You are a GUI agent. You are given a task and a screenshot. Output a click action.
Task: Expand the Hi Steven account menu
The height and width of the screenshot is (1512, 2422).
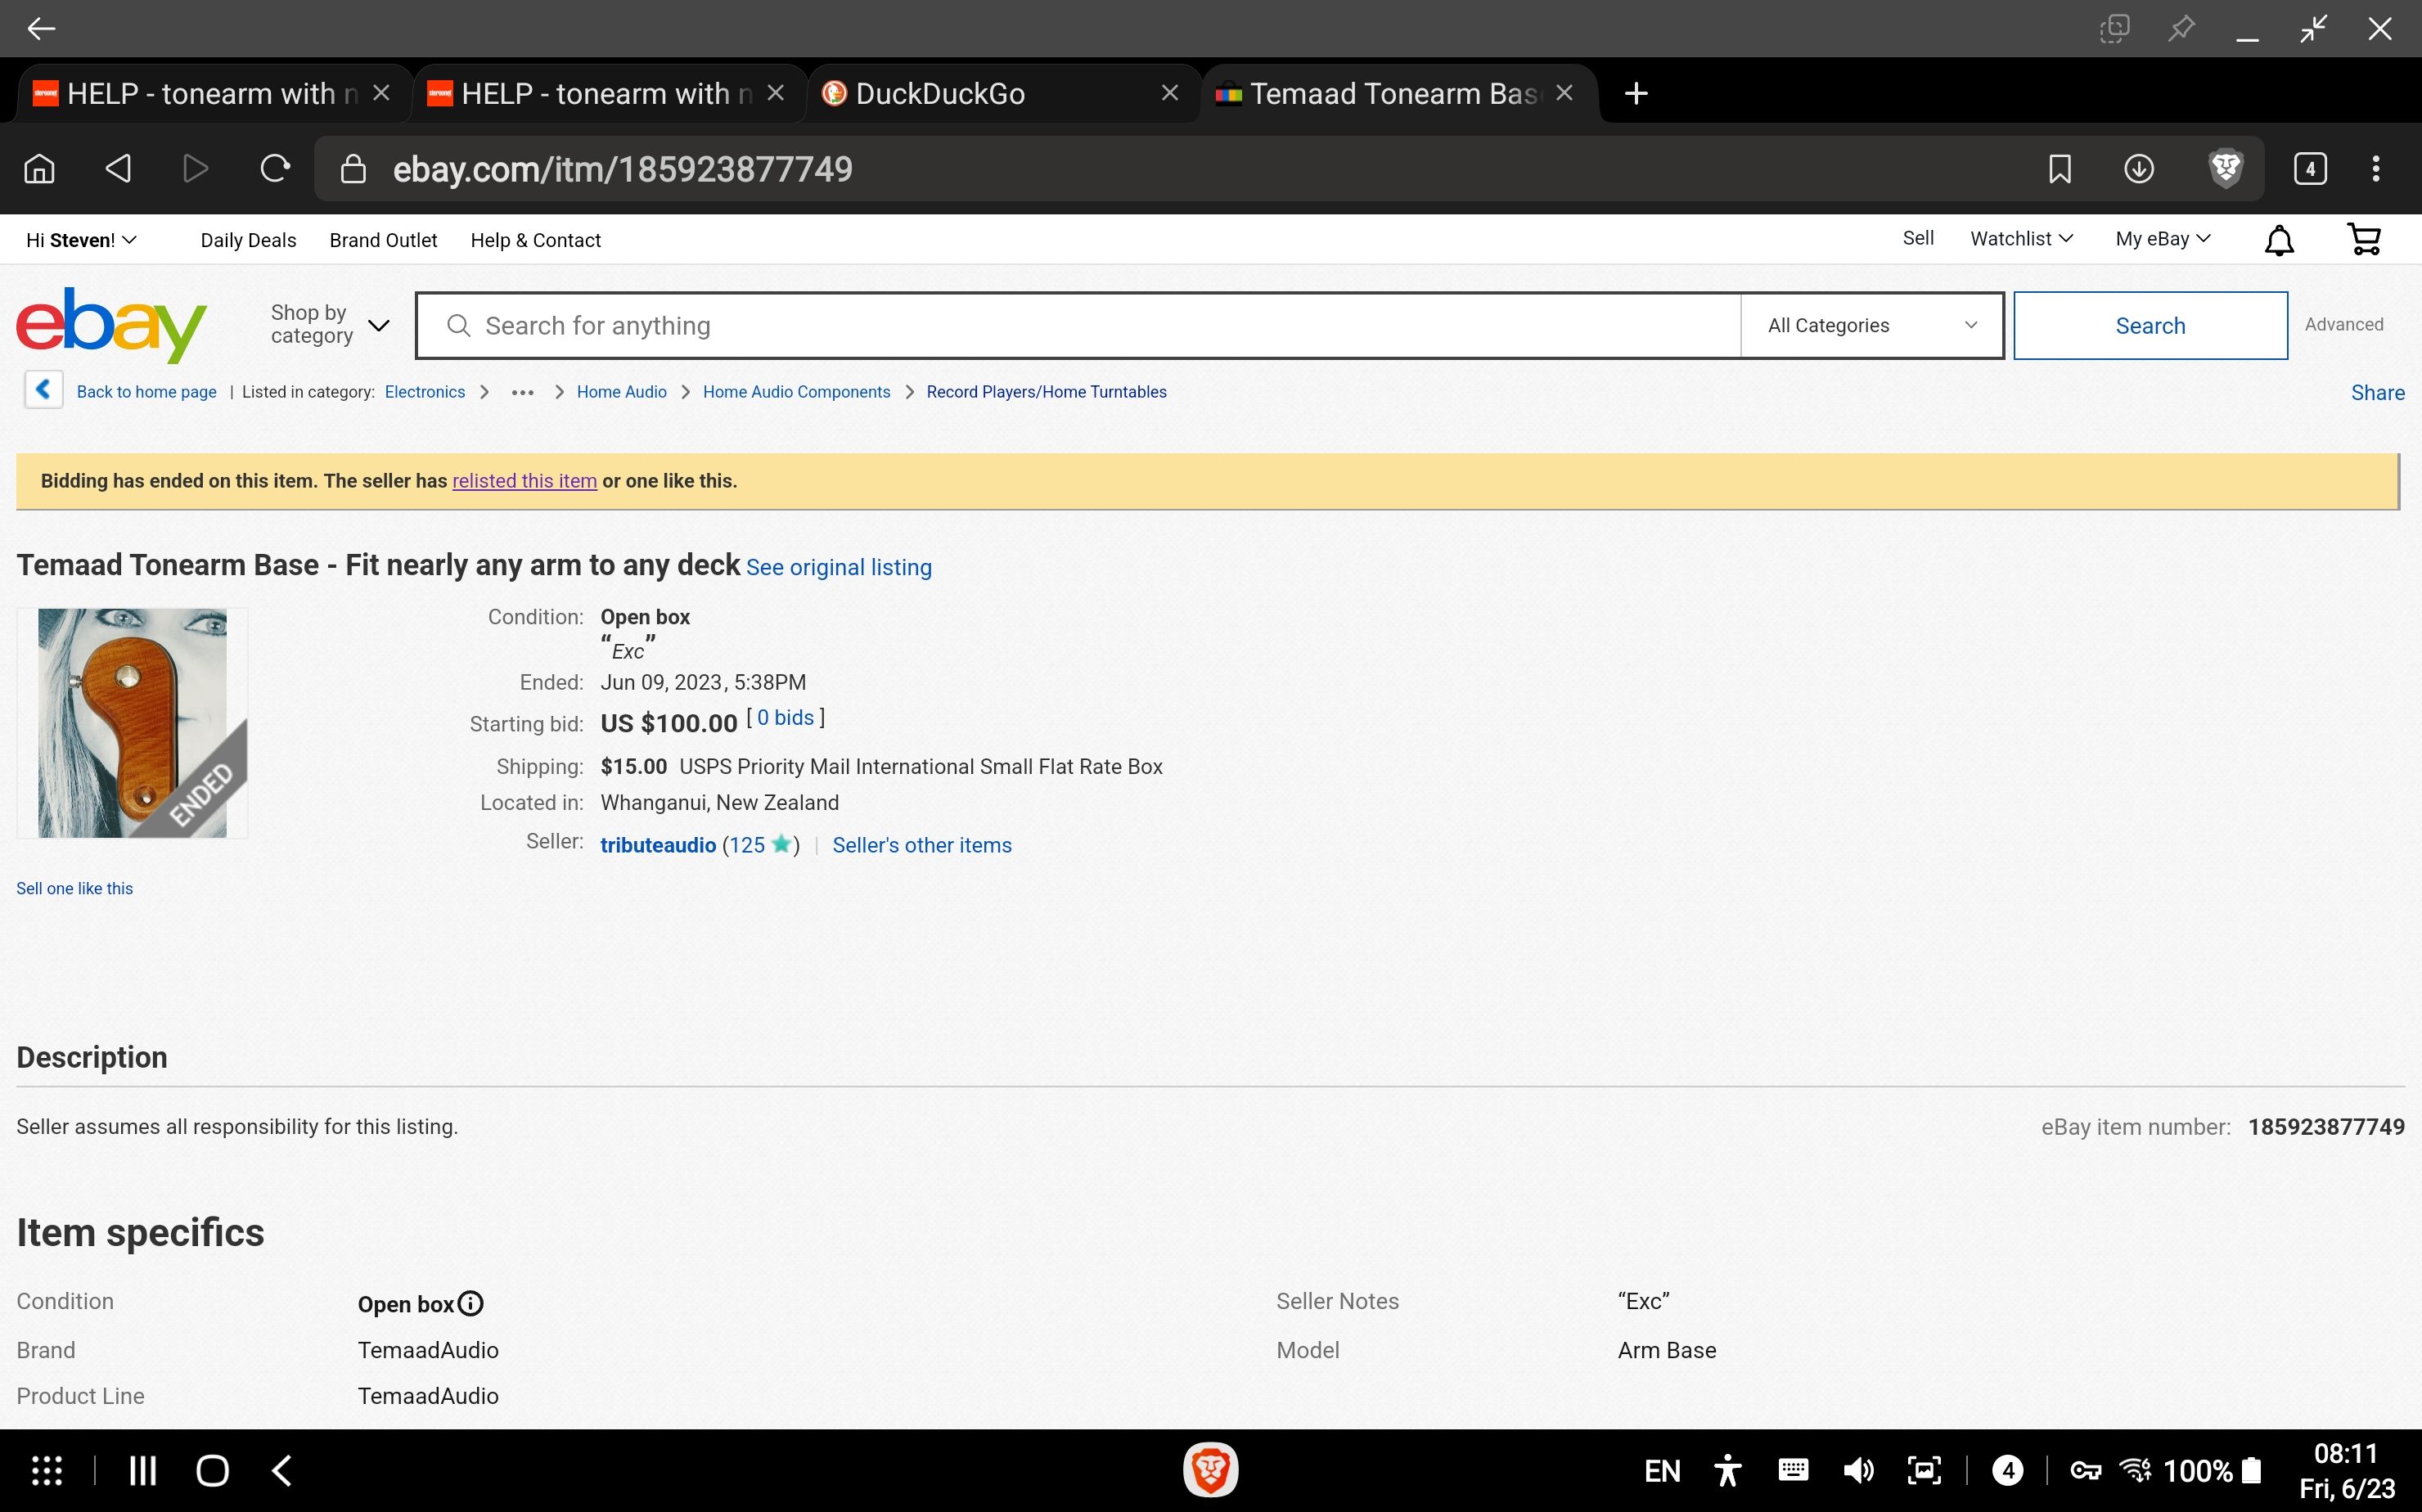click(x=81, y=240)
